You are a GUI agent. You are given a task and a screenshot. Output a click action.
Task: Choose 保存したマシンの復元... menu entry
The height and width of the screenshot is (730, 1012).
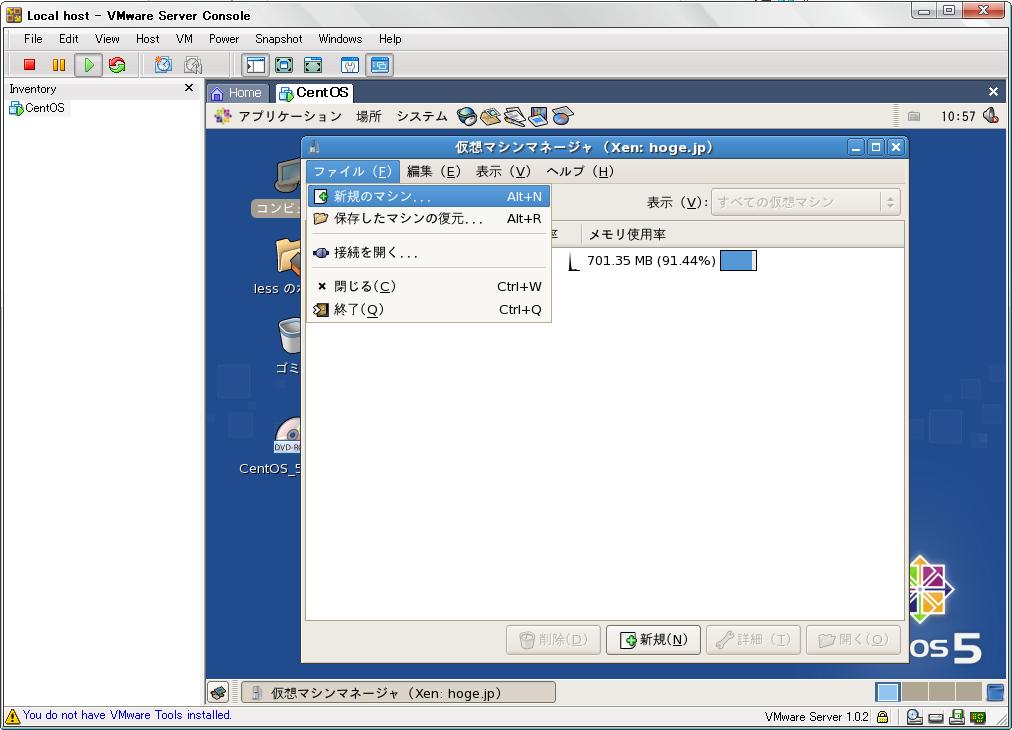(429, 219)
